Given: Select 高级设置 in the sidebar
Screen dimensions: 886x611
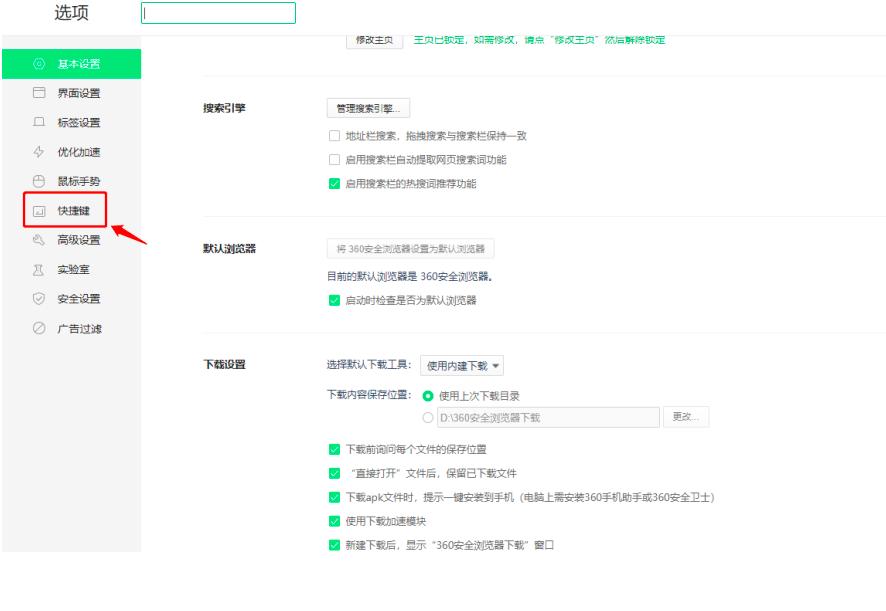Looking at the screenshot, I should click(x=72, y=240).
